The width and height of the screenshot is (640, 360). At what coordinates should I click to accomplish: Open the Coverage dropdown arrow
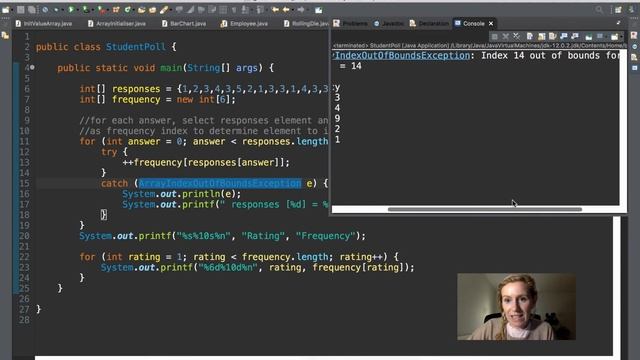point(93,10)
